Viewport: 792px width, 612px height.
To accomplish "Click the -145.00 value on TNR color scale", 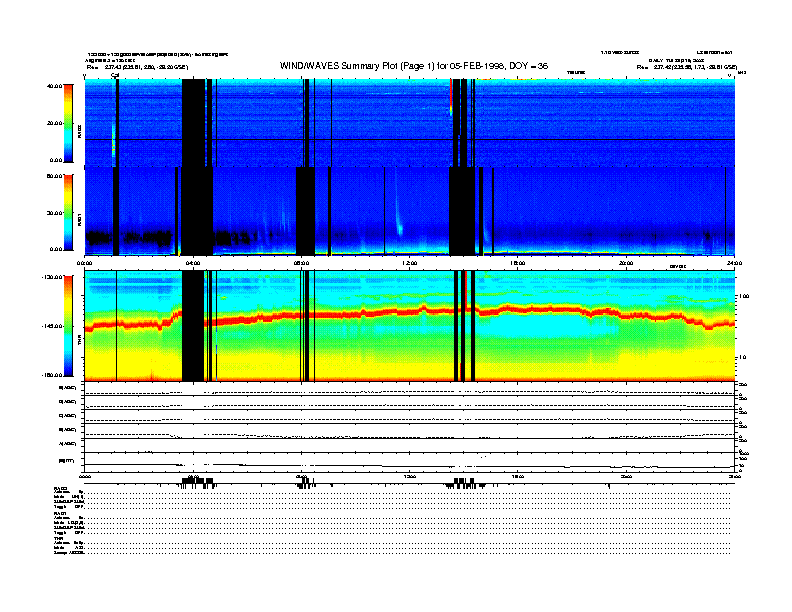I will tap(52, 326).
